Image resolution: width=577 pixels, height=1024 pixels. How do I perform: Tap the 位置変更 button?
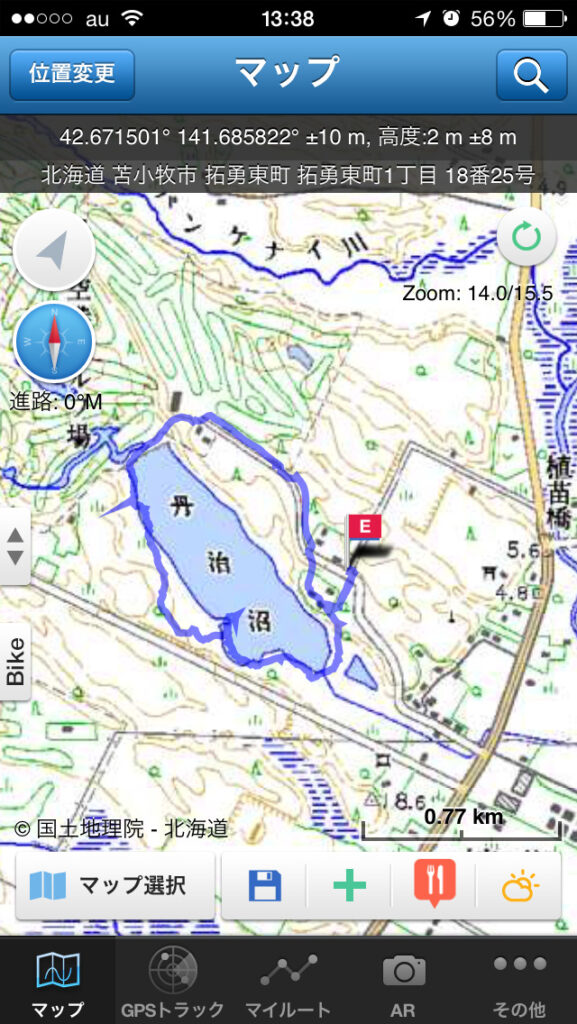pos(72,74)
